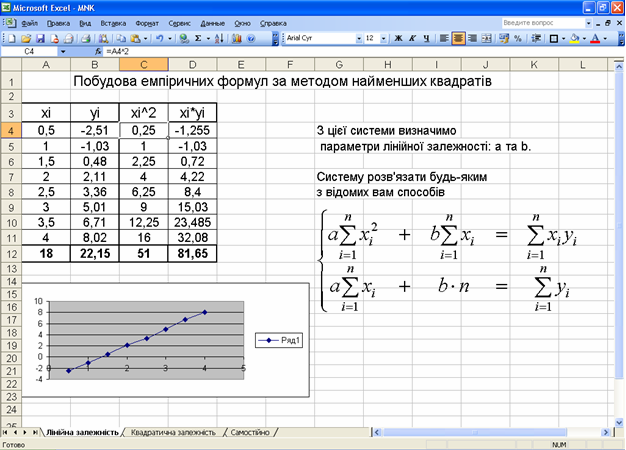The height and width of the screenshot is (450, 626).
Task: Select row 12 header
Action: pos(11,254)
